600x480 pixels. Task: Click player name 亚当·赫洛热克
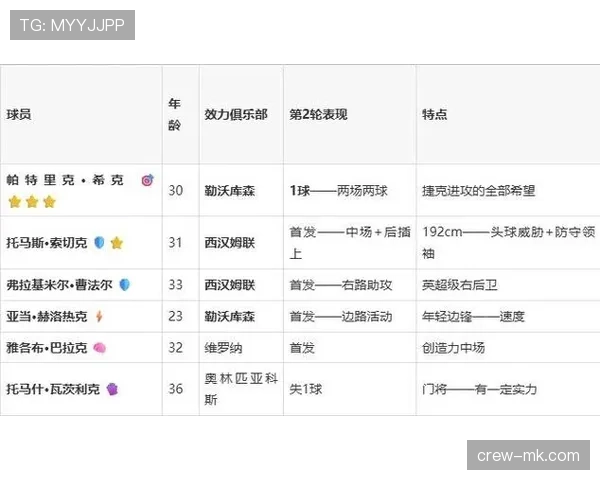point(47,317)
